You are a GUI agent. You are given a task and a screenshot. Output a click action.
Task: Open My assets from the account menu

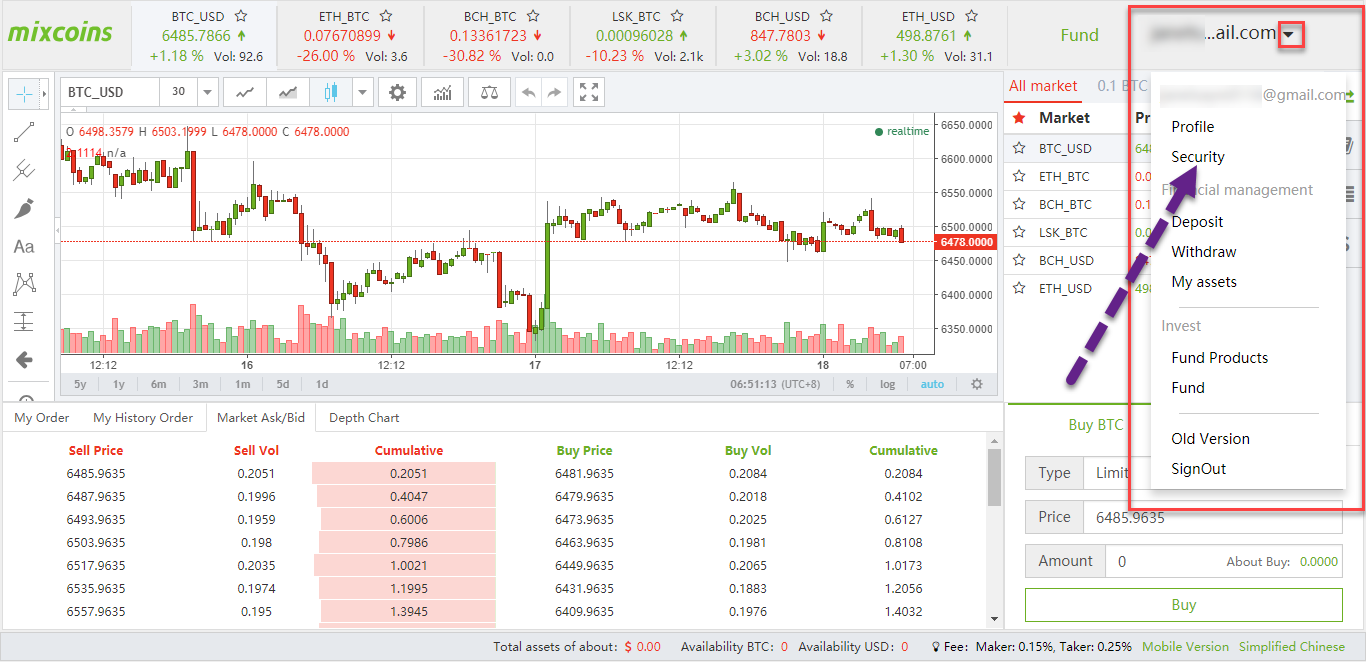pyautogui.click(x=1204, y=282)
